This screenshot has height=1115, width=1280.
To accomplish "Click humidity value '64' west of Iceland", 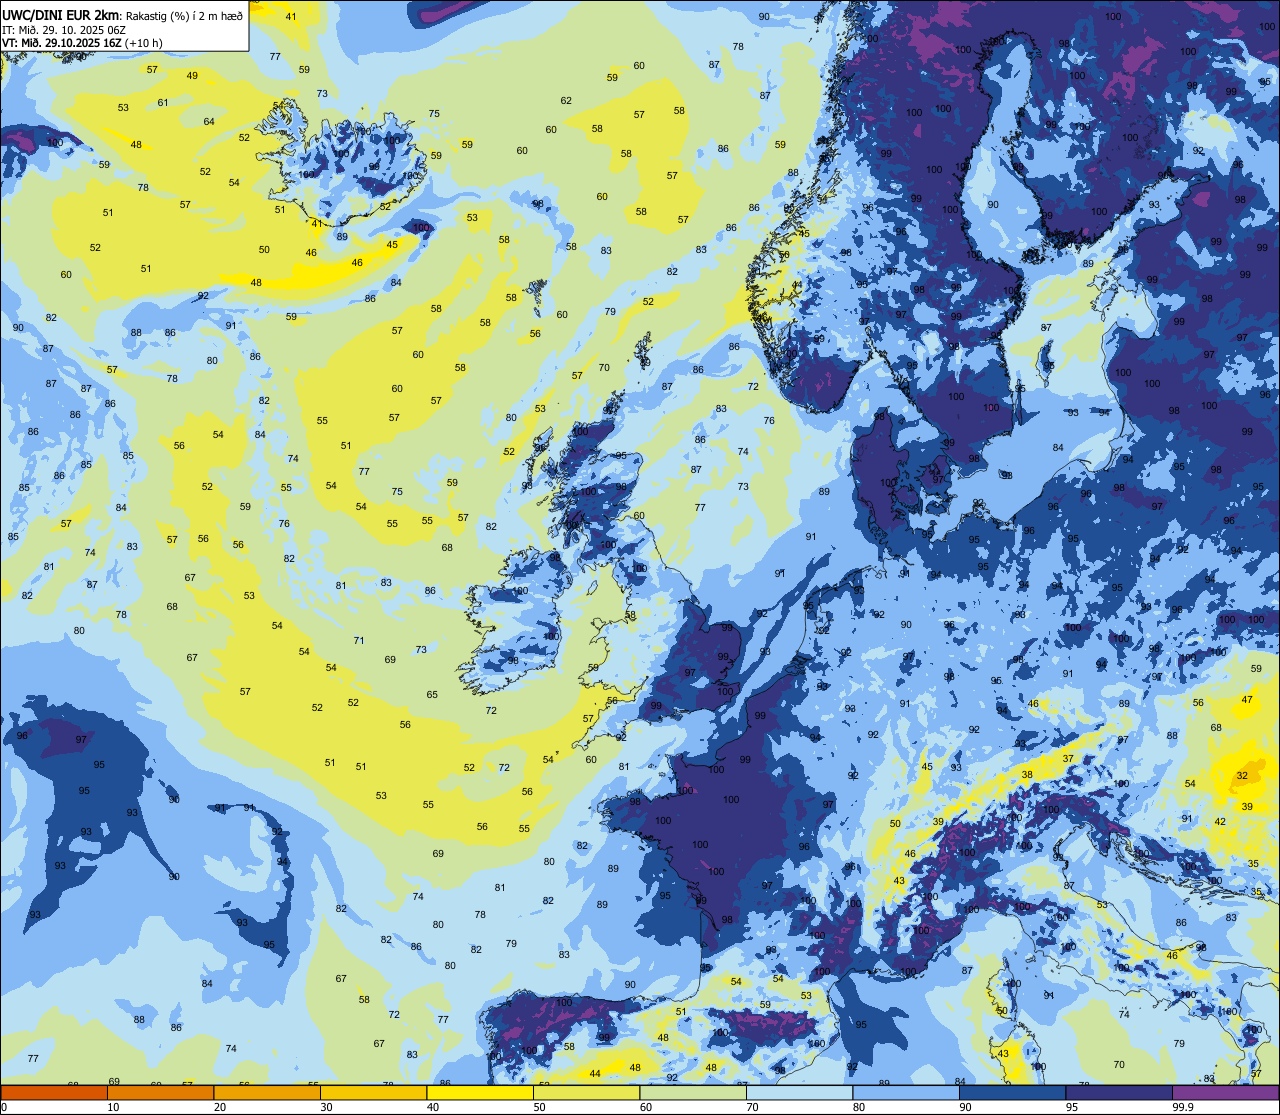I will coord(209,122).
